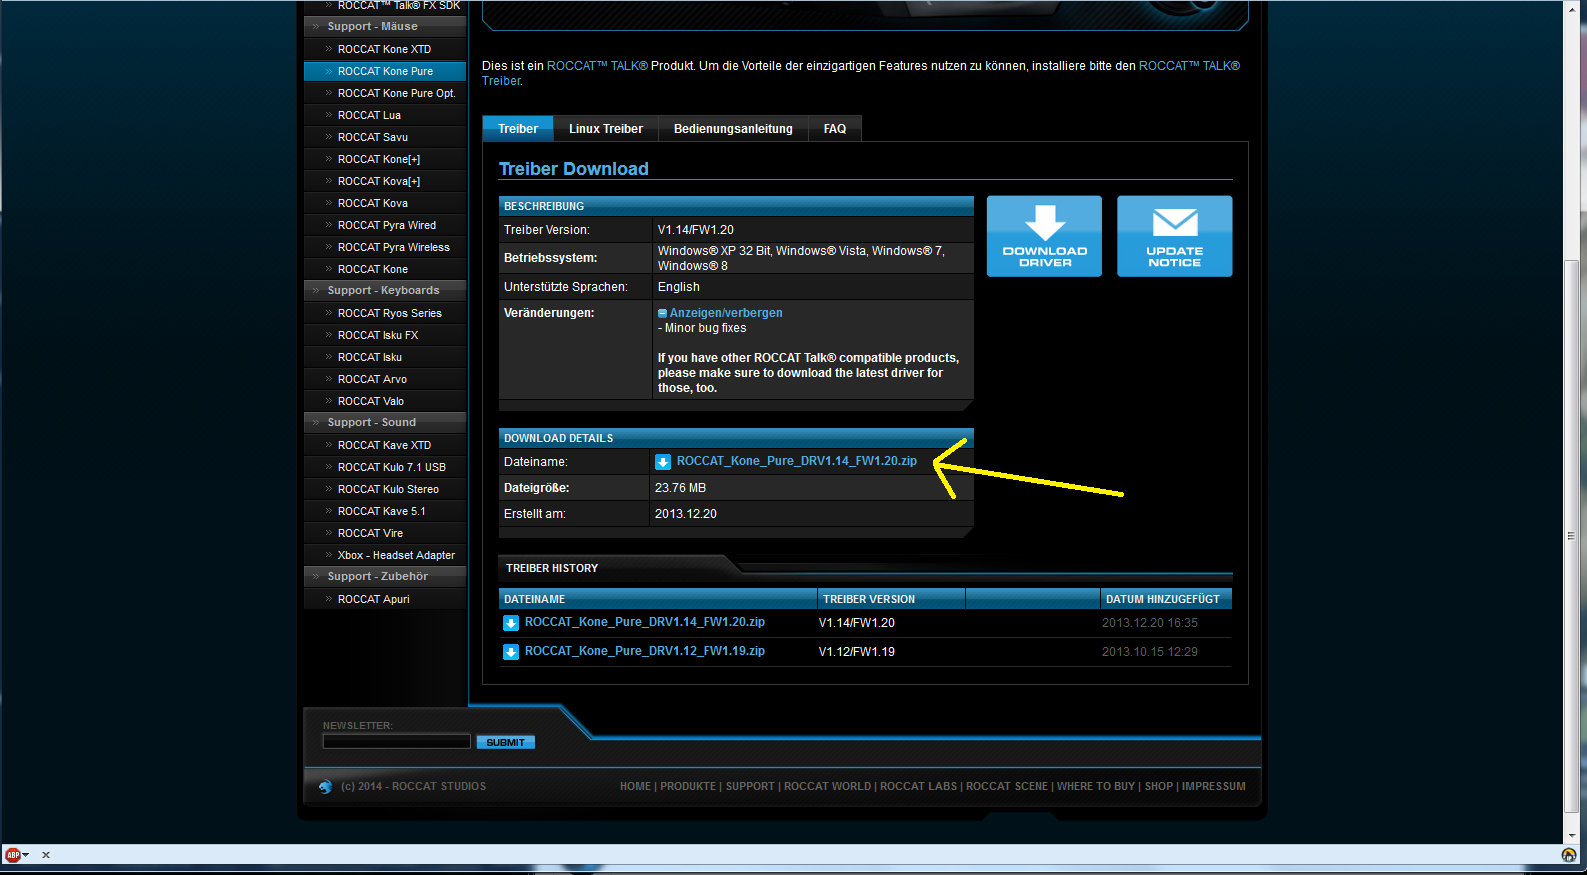Open ROCCAT Arvo support page

pos(385,379)
